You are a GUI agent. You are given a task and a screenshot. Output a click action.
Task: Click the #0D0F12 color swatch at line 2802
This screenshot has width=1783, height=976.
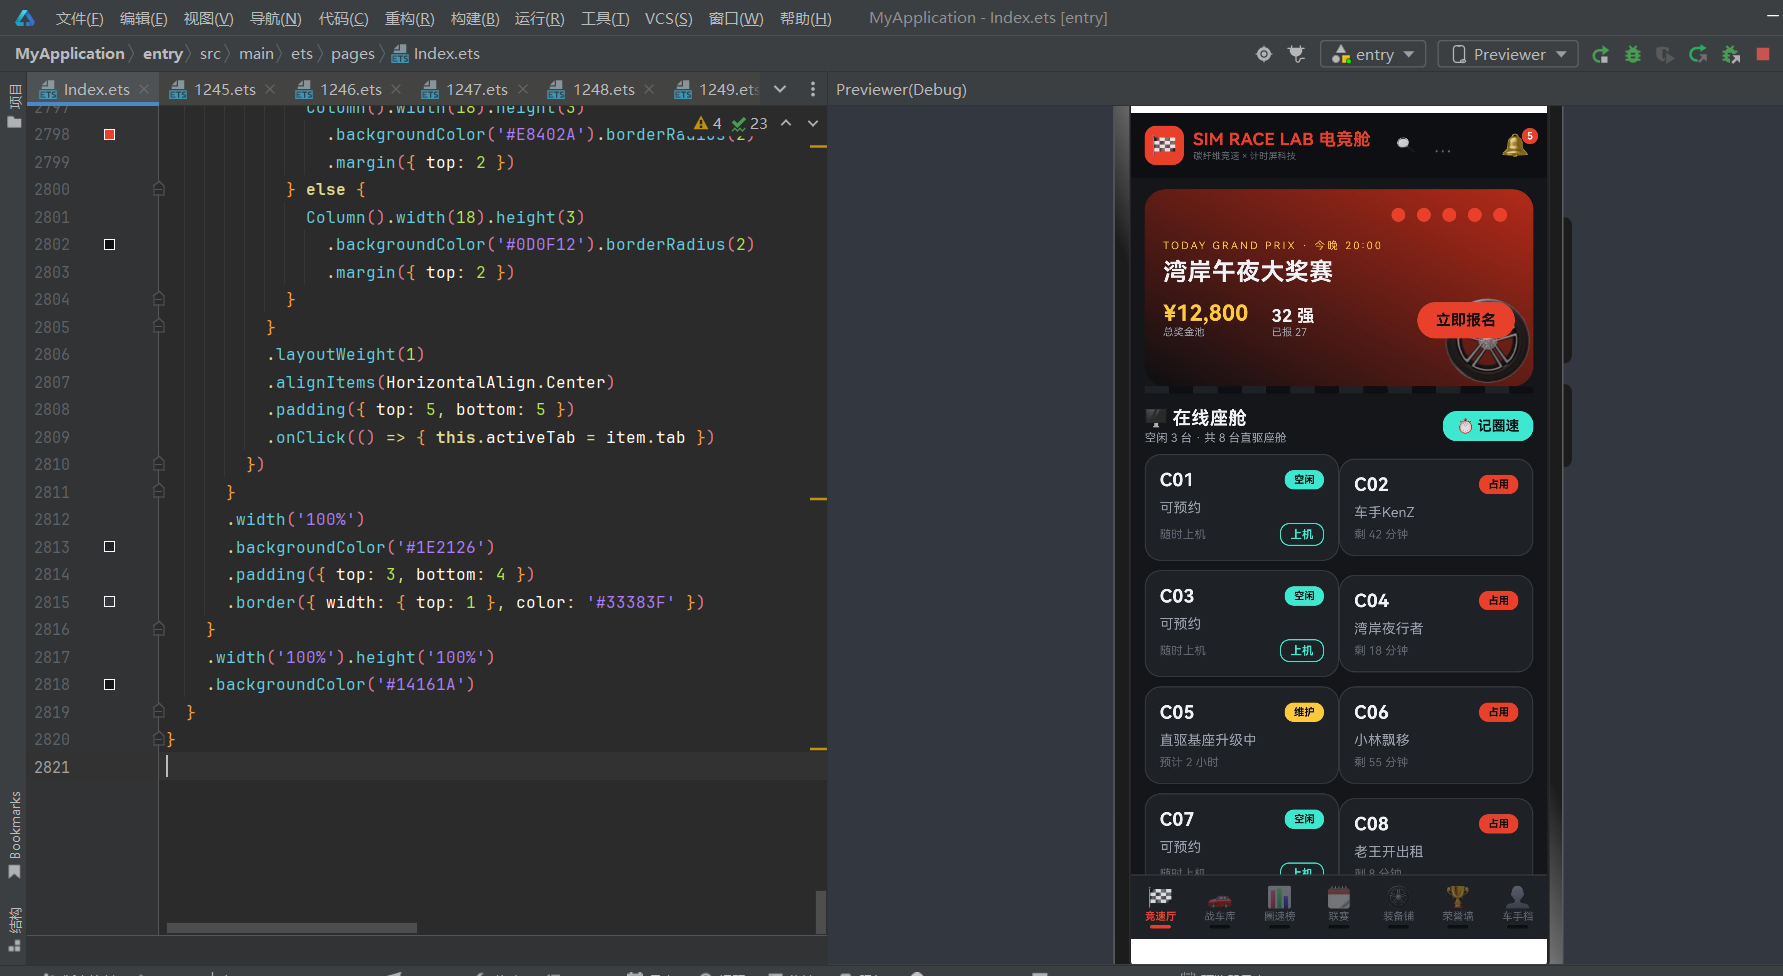click(109, 244)
